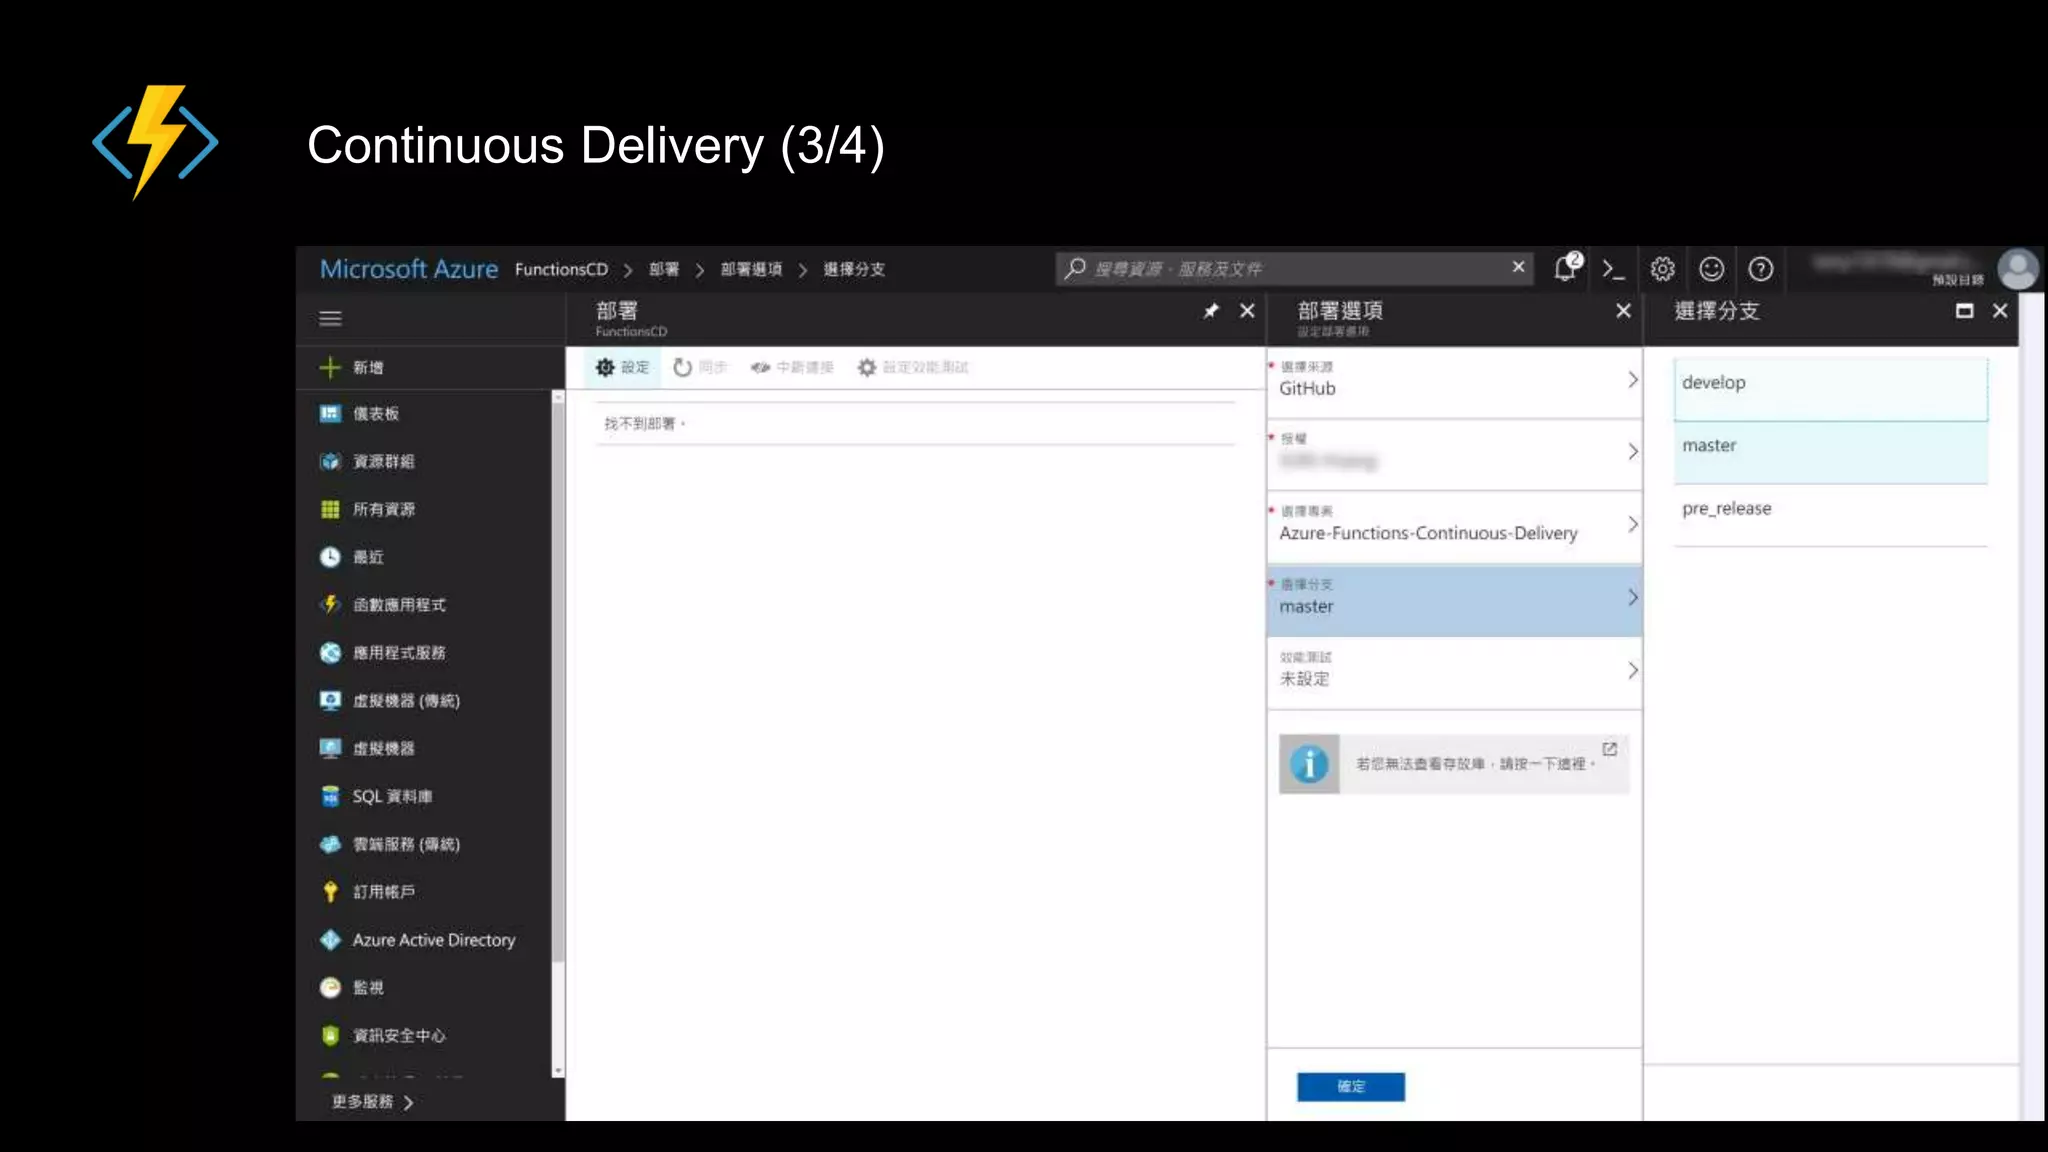Expand the 效能測試 未設定 option
2048x1152 pixels.
tap(1454, 671)
